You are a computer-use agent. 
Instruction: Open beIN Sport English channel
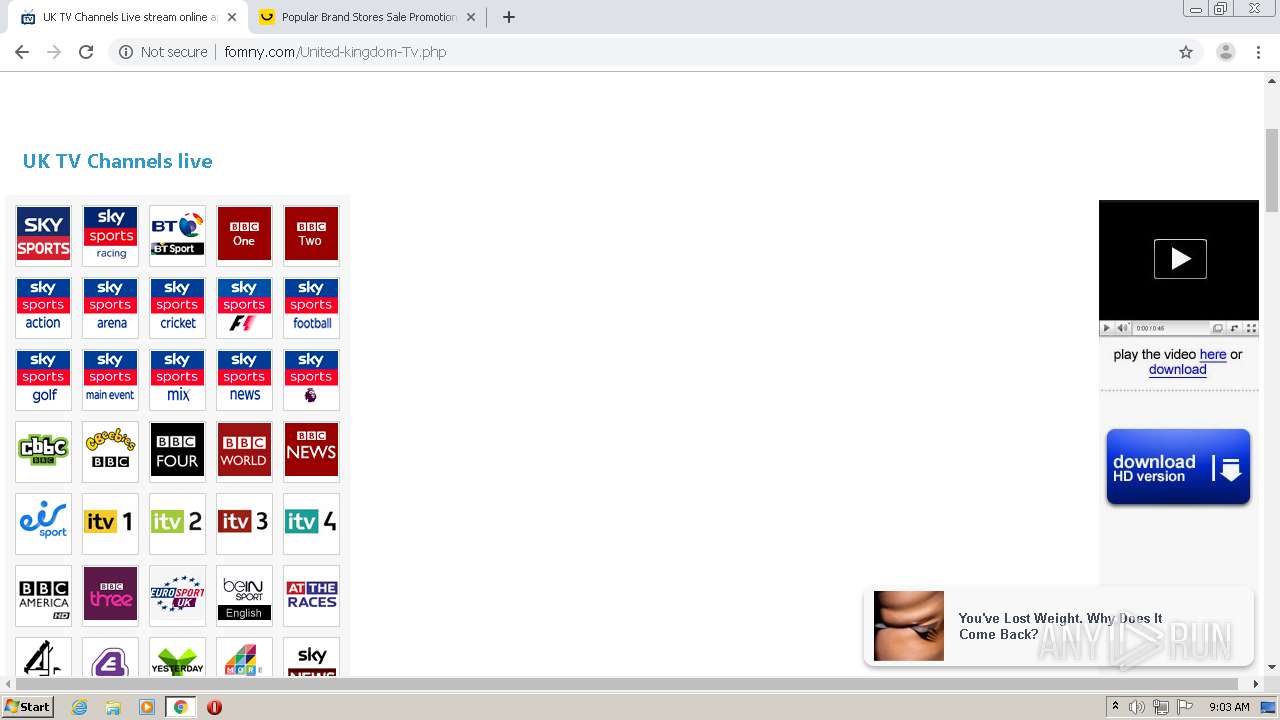point(244,596)
